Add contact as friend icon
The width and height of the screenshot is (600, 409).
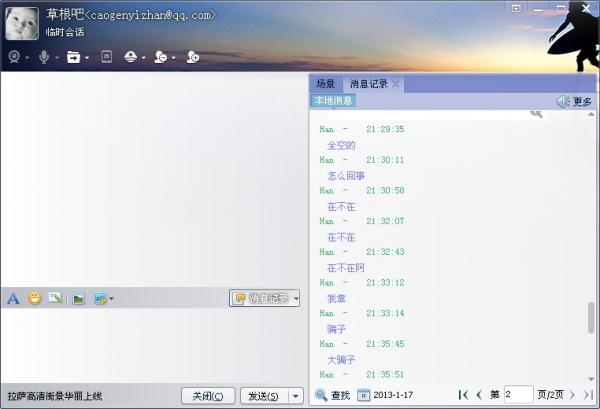pyautogui.click(x=192, y=57)
